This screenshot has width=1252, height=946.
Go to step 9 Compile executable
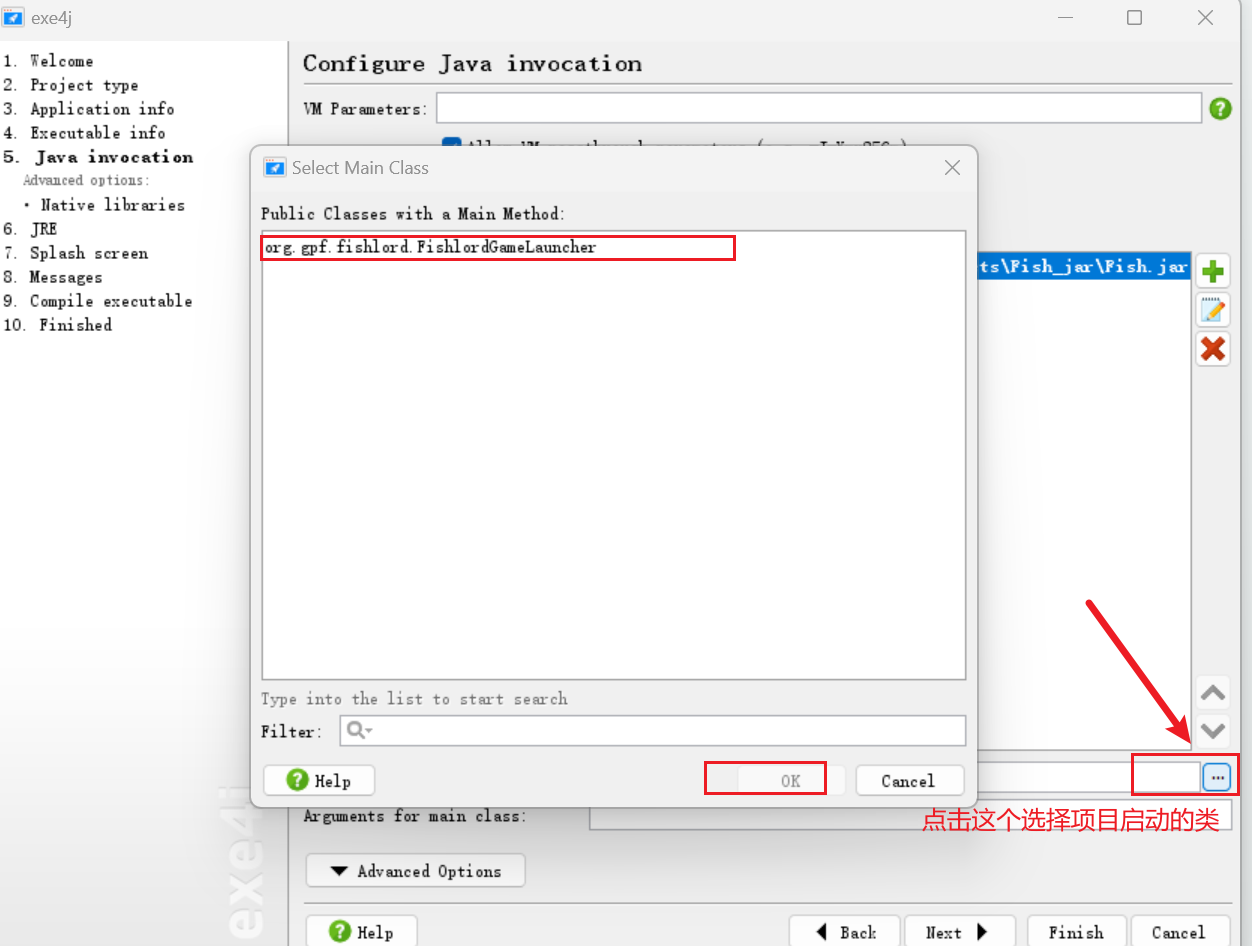[97, 301]
